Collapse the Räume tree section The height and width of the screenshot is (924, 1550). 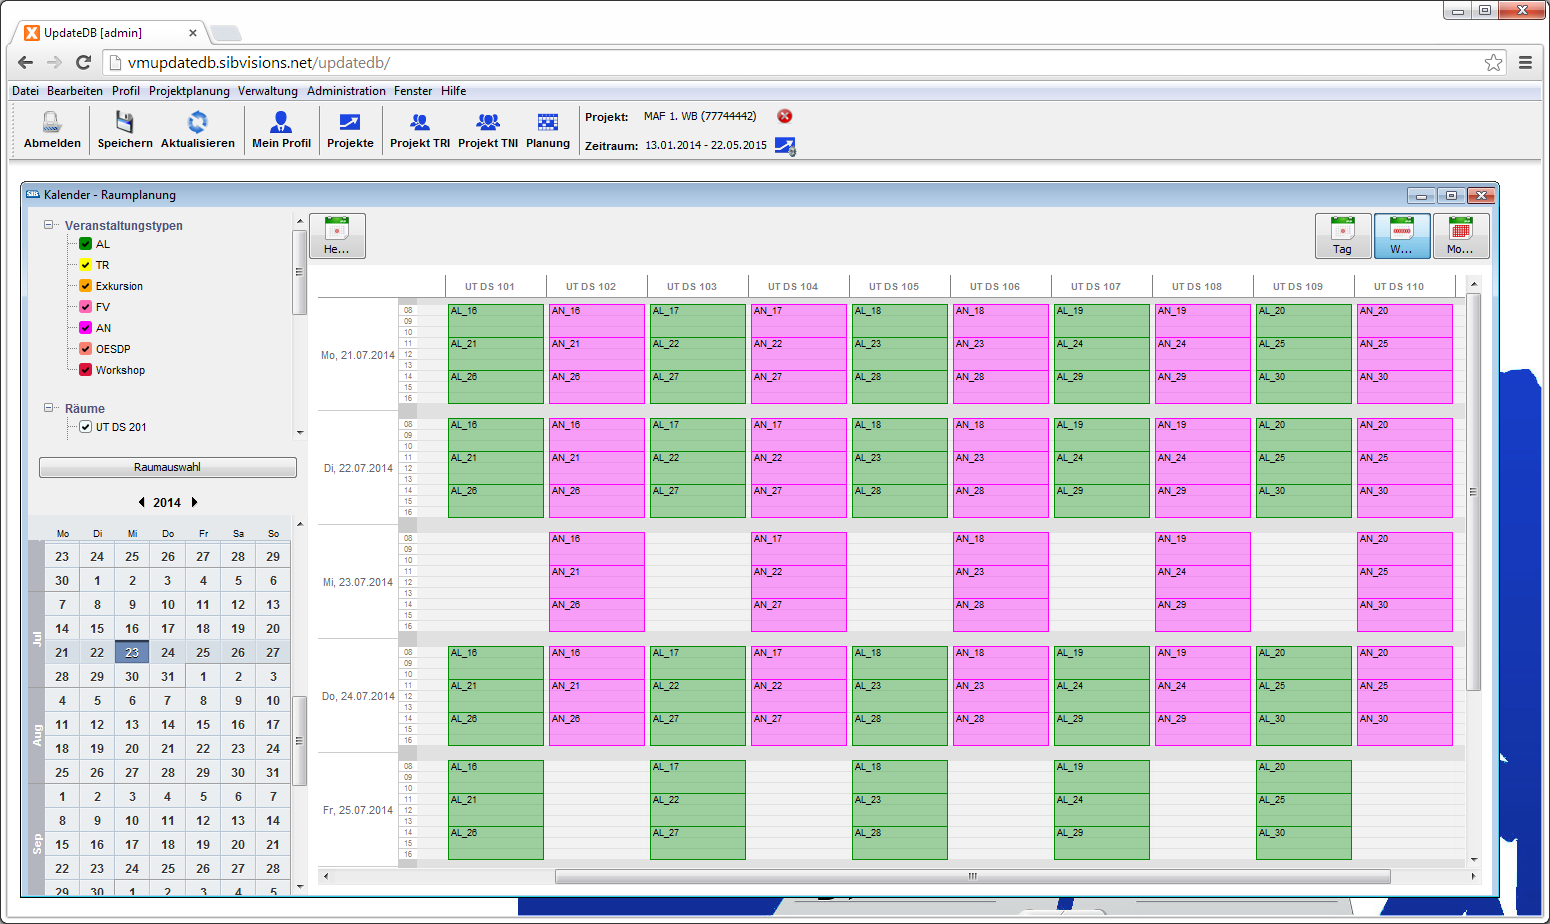46,408
